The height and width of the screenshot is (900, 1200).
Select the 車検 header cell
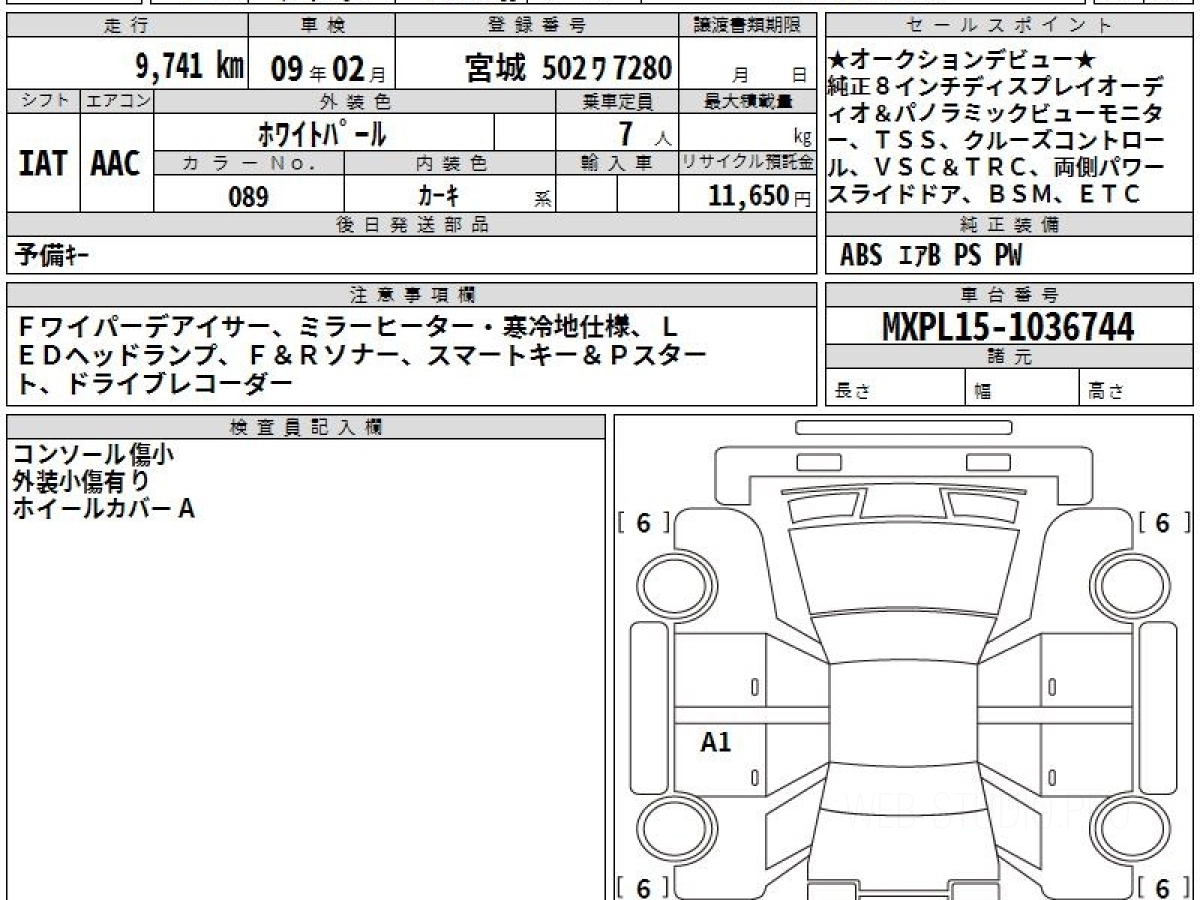322,25
